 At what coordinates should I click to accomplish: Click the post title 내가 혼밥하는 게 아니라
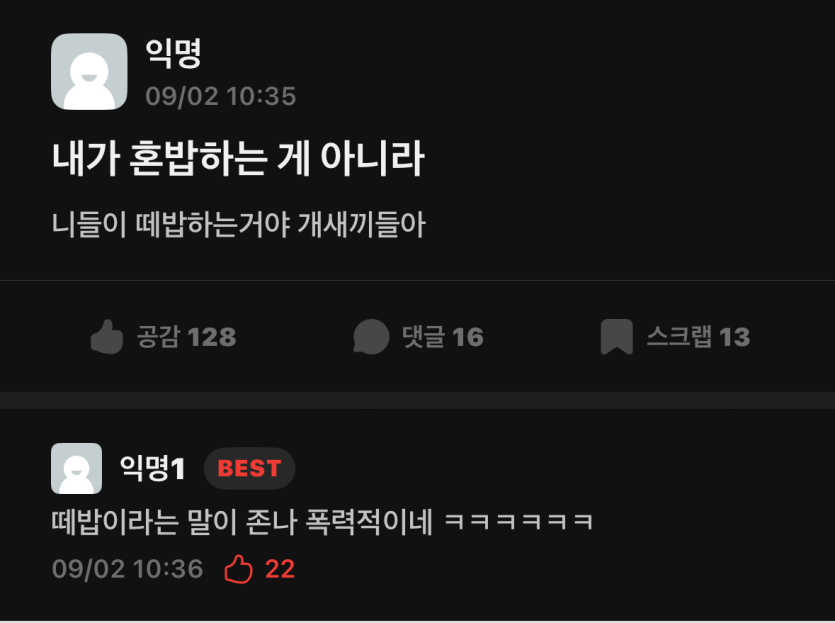point(238,159)
